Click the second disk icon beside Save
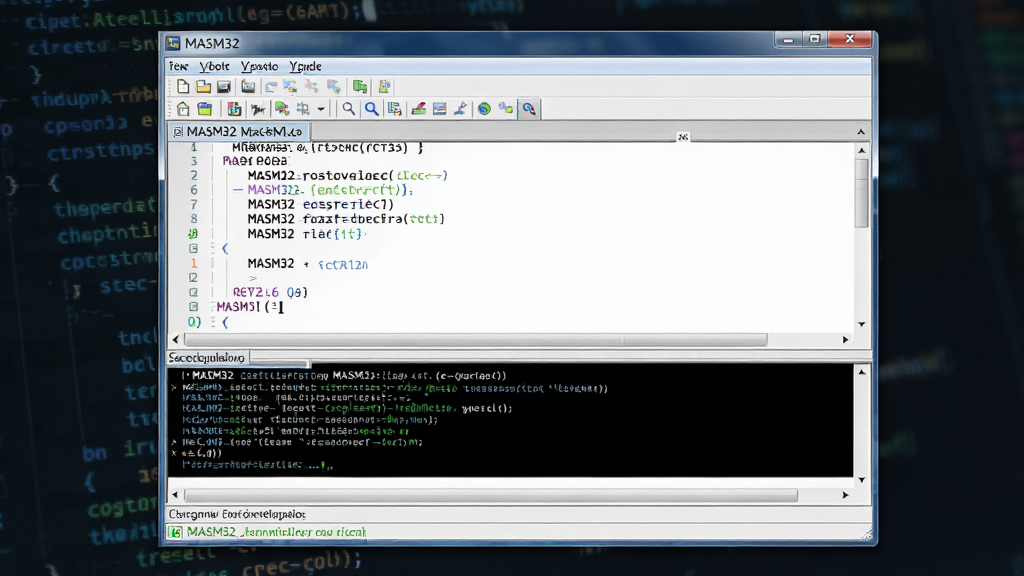Image resolution: width=1024 pixels, height=576 pixels. (x=248, y=87)
